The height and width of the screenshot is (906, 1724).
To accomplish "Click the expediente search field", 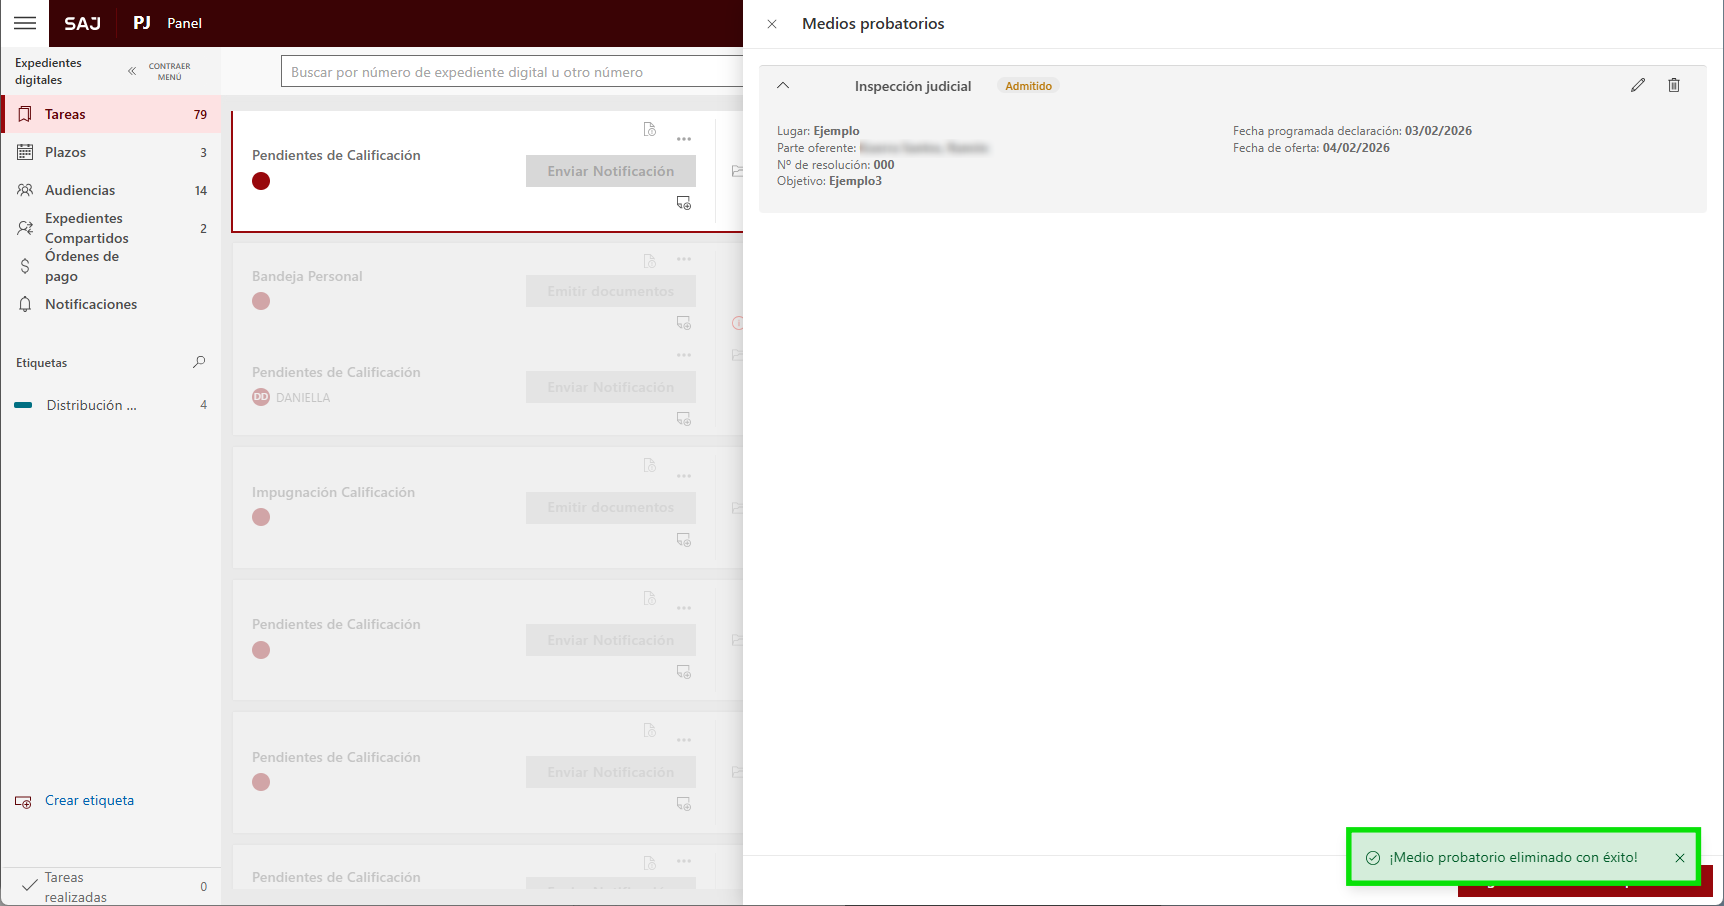I will pos(510,72).
